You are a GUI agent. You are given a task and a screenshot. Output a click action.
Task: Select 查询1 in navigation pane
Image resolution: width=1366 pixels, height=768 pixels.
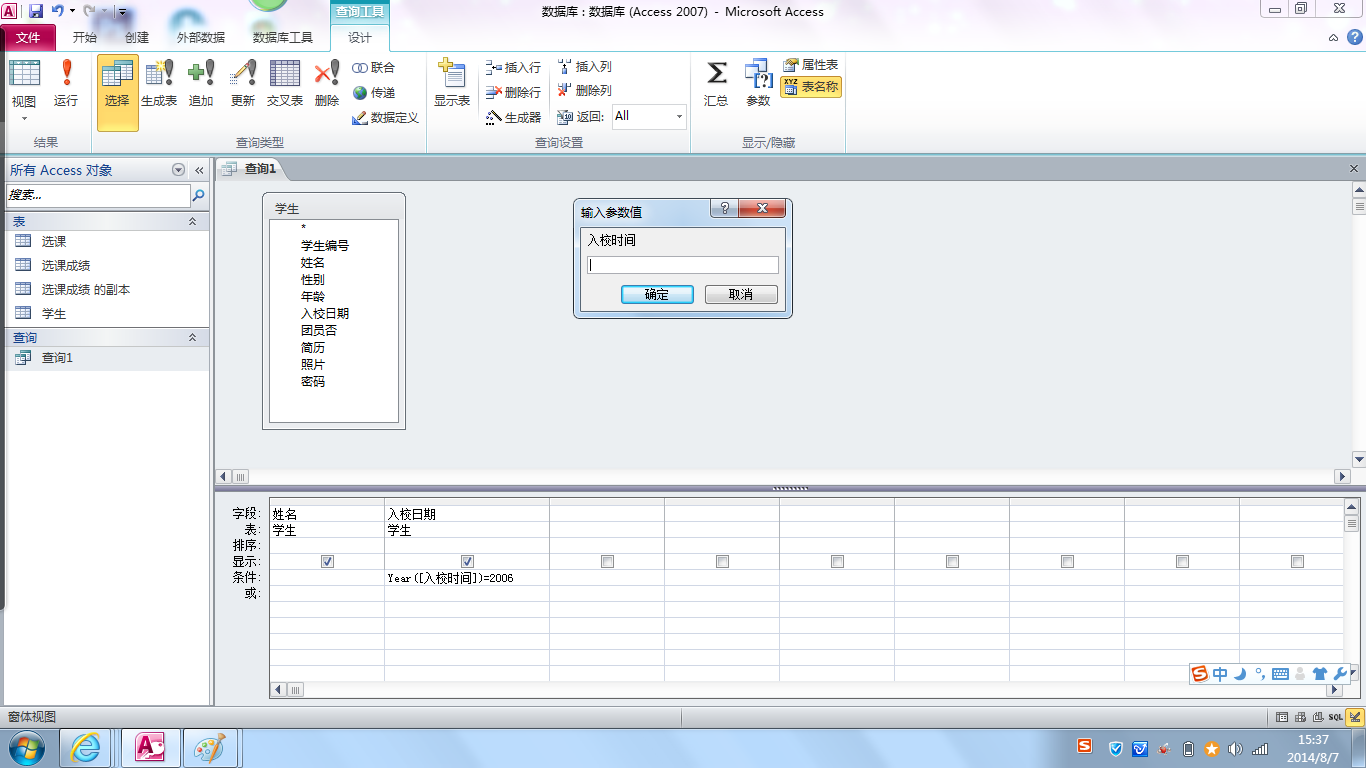click(108, 357)
